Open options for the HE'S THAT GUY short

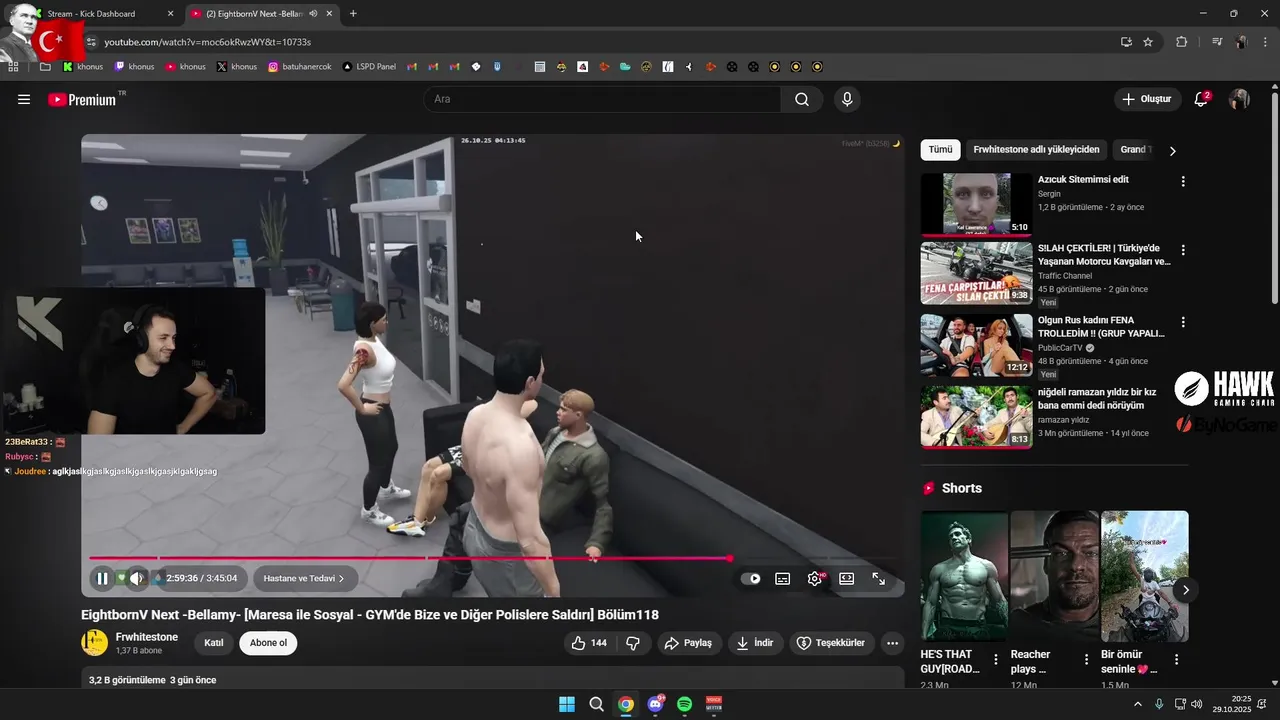coord(995,660)
